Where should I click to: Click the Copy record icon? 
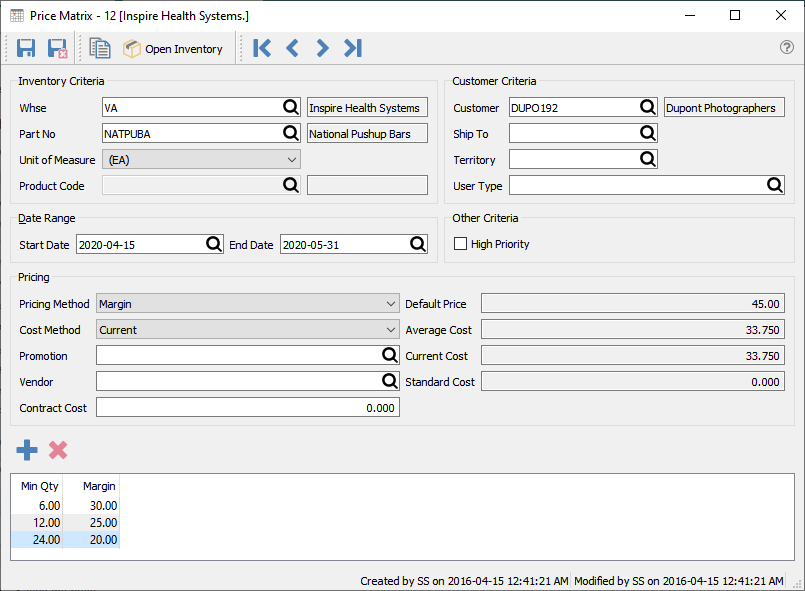point(100,48)
